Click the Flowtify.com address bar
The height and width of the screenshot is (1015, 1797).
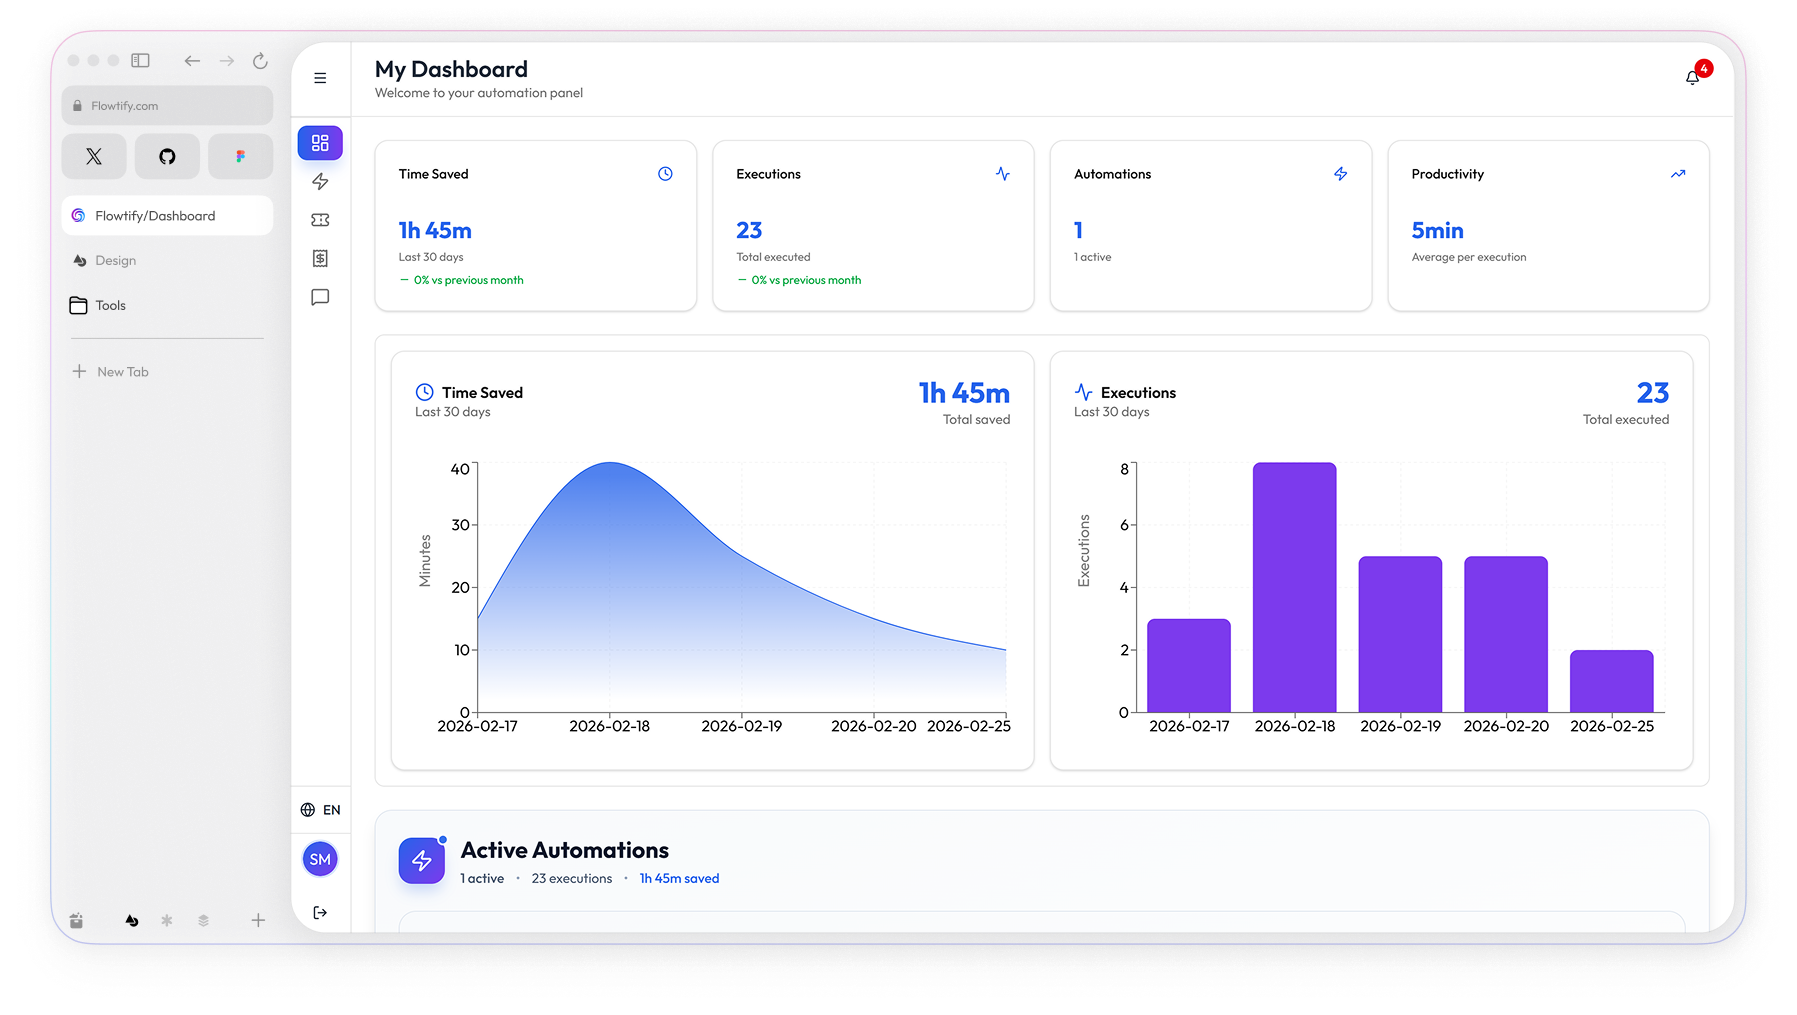coord(166,105)
